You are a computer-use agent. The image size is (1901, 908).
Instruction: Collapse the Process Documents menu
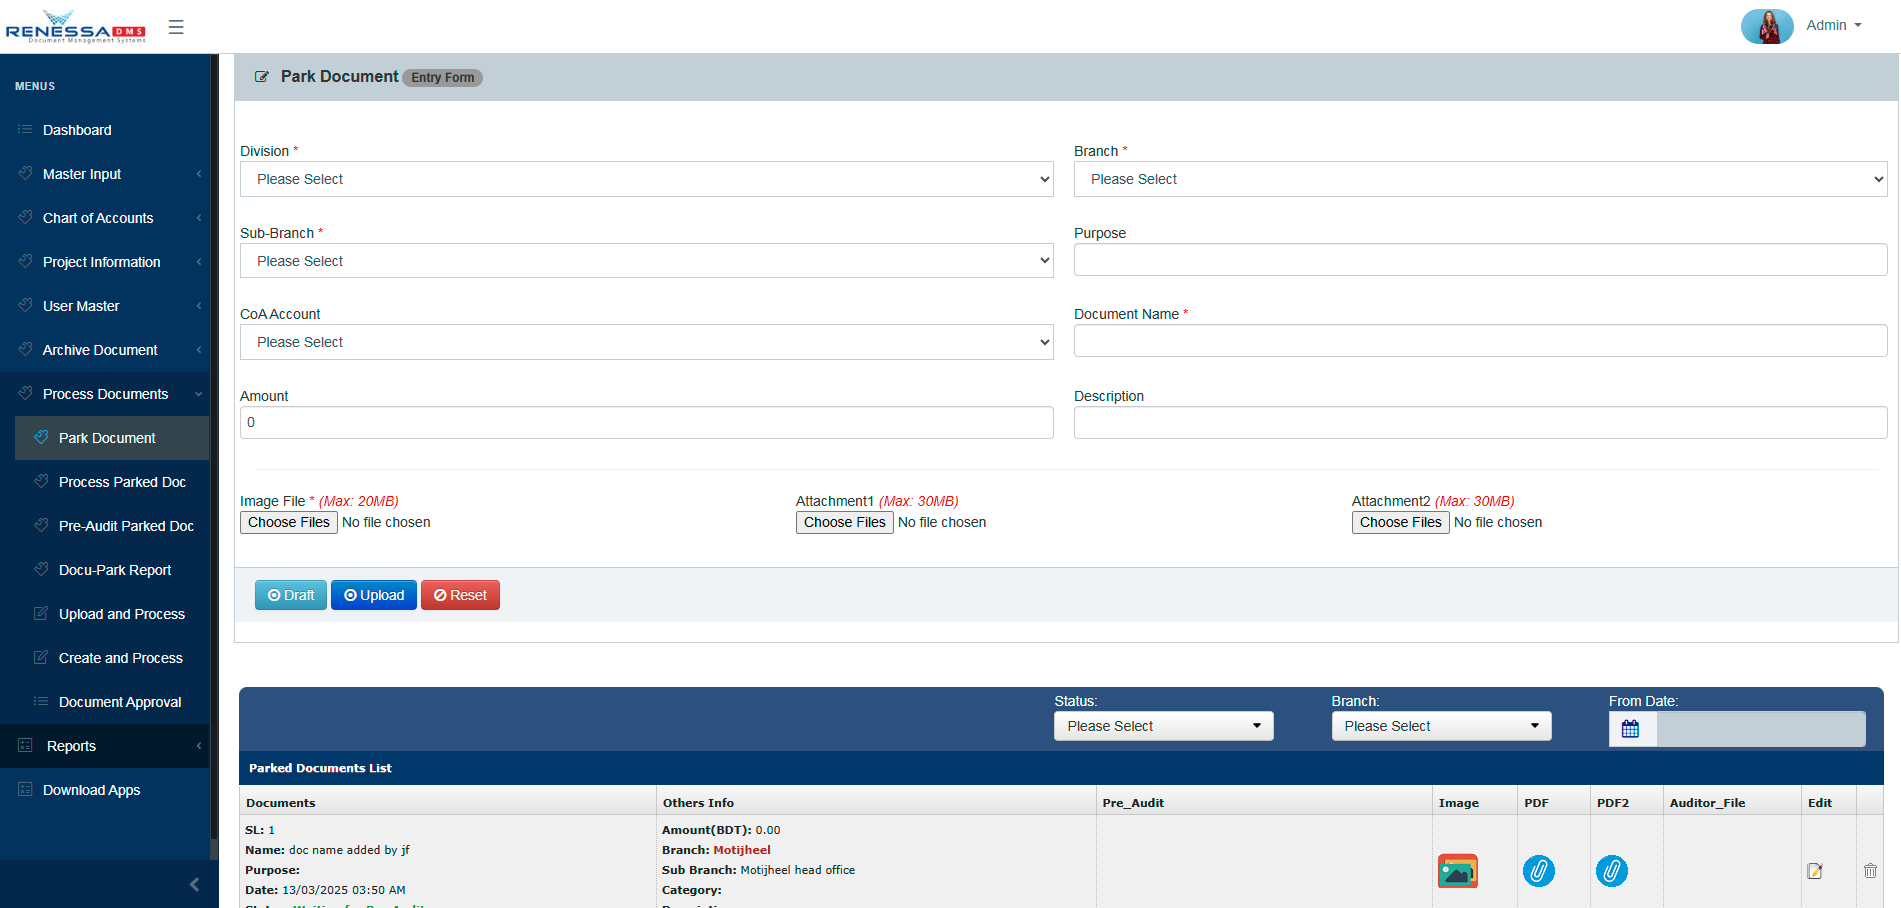pyautogui.click(x=106, y=394)
